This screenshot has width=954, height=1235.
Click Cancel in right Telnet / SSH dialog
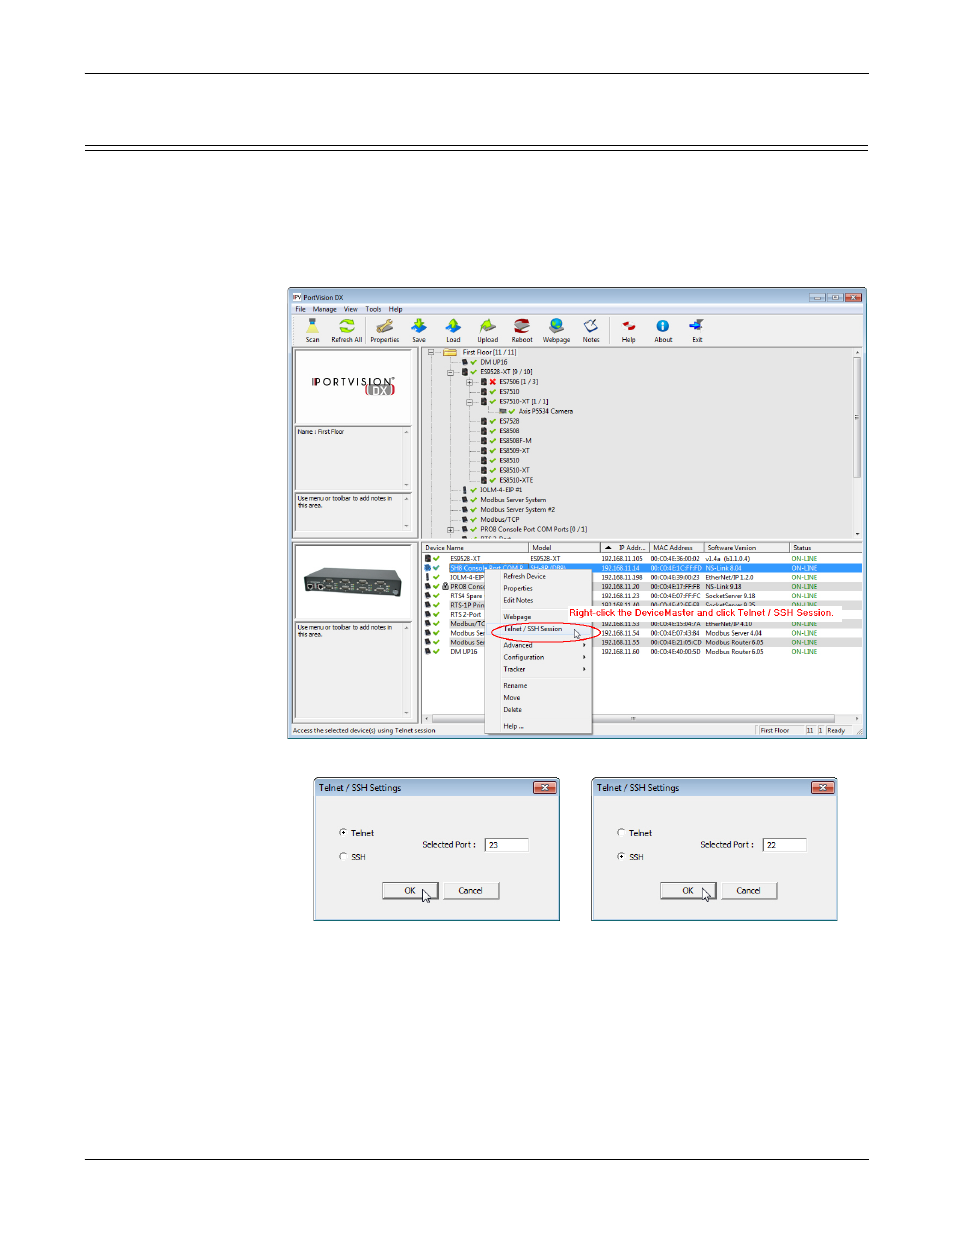[x=748, y=890]
